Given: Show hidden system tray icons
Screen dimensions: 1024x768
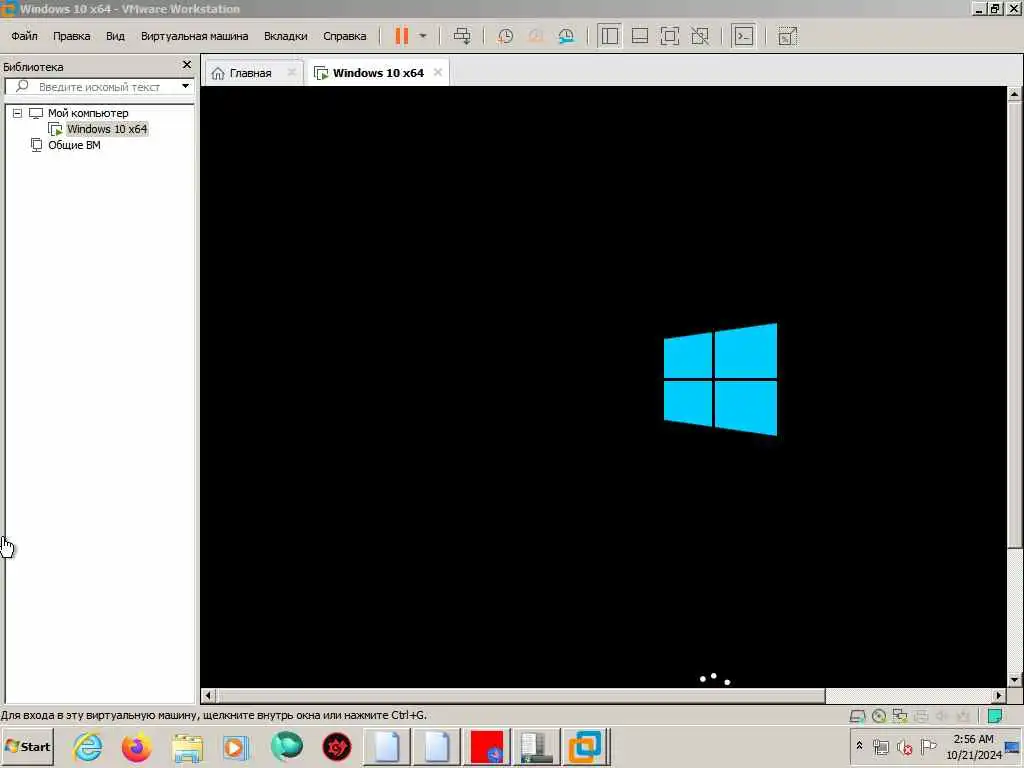Looking at the screenshot, I should point(859,746).
